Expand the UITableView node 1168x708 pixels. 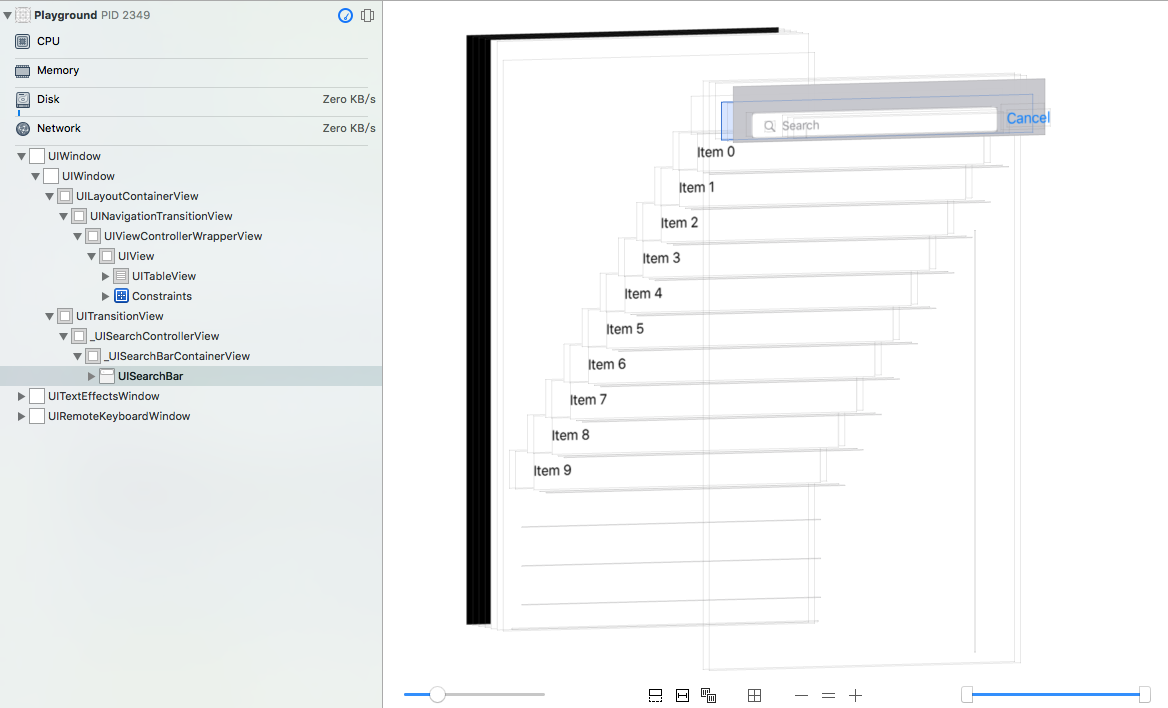click(x=105, y=276)
